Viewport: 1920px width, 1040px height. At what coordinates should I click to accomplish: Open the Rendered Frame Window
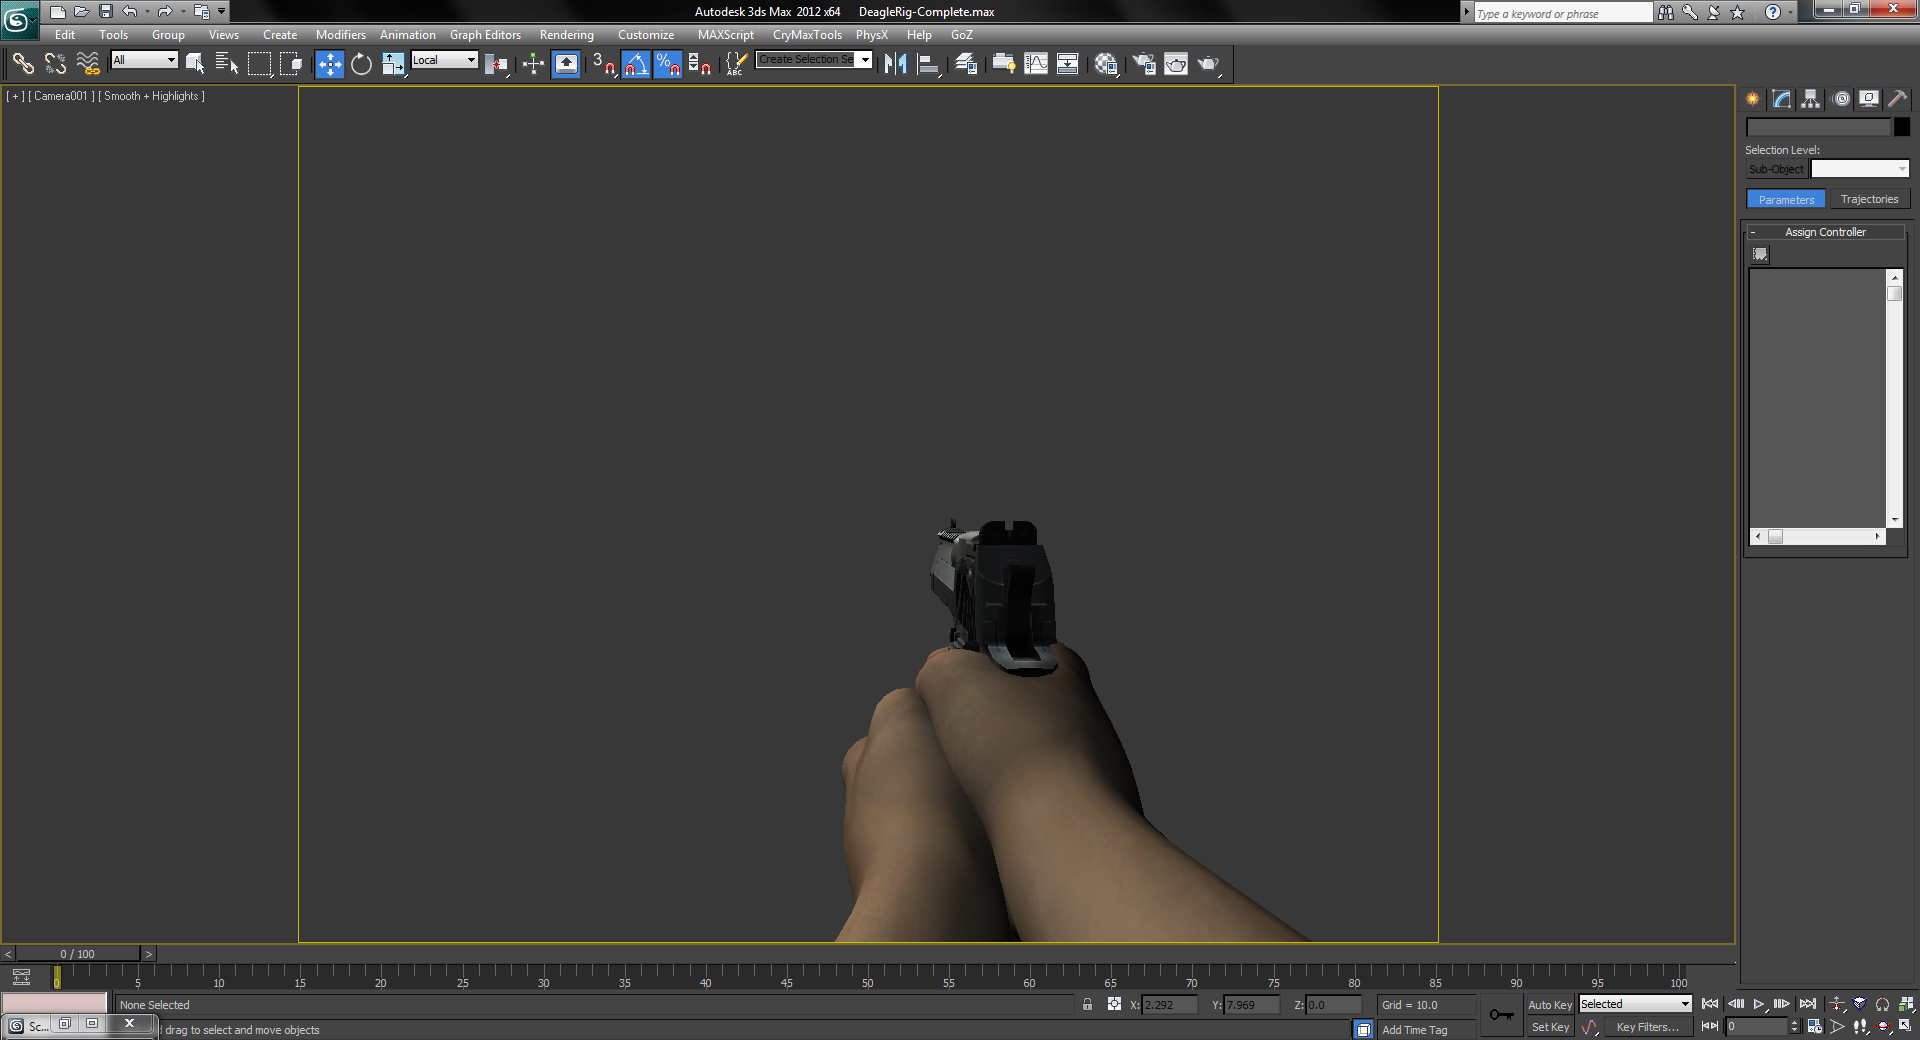[1176, 64]
